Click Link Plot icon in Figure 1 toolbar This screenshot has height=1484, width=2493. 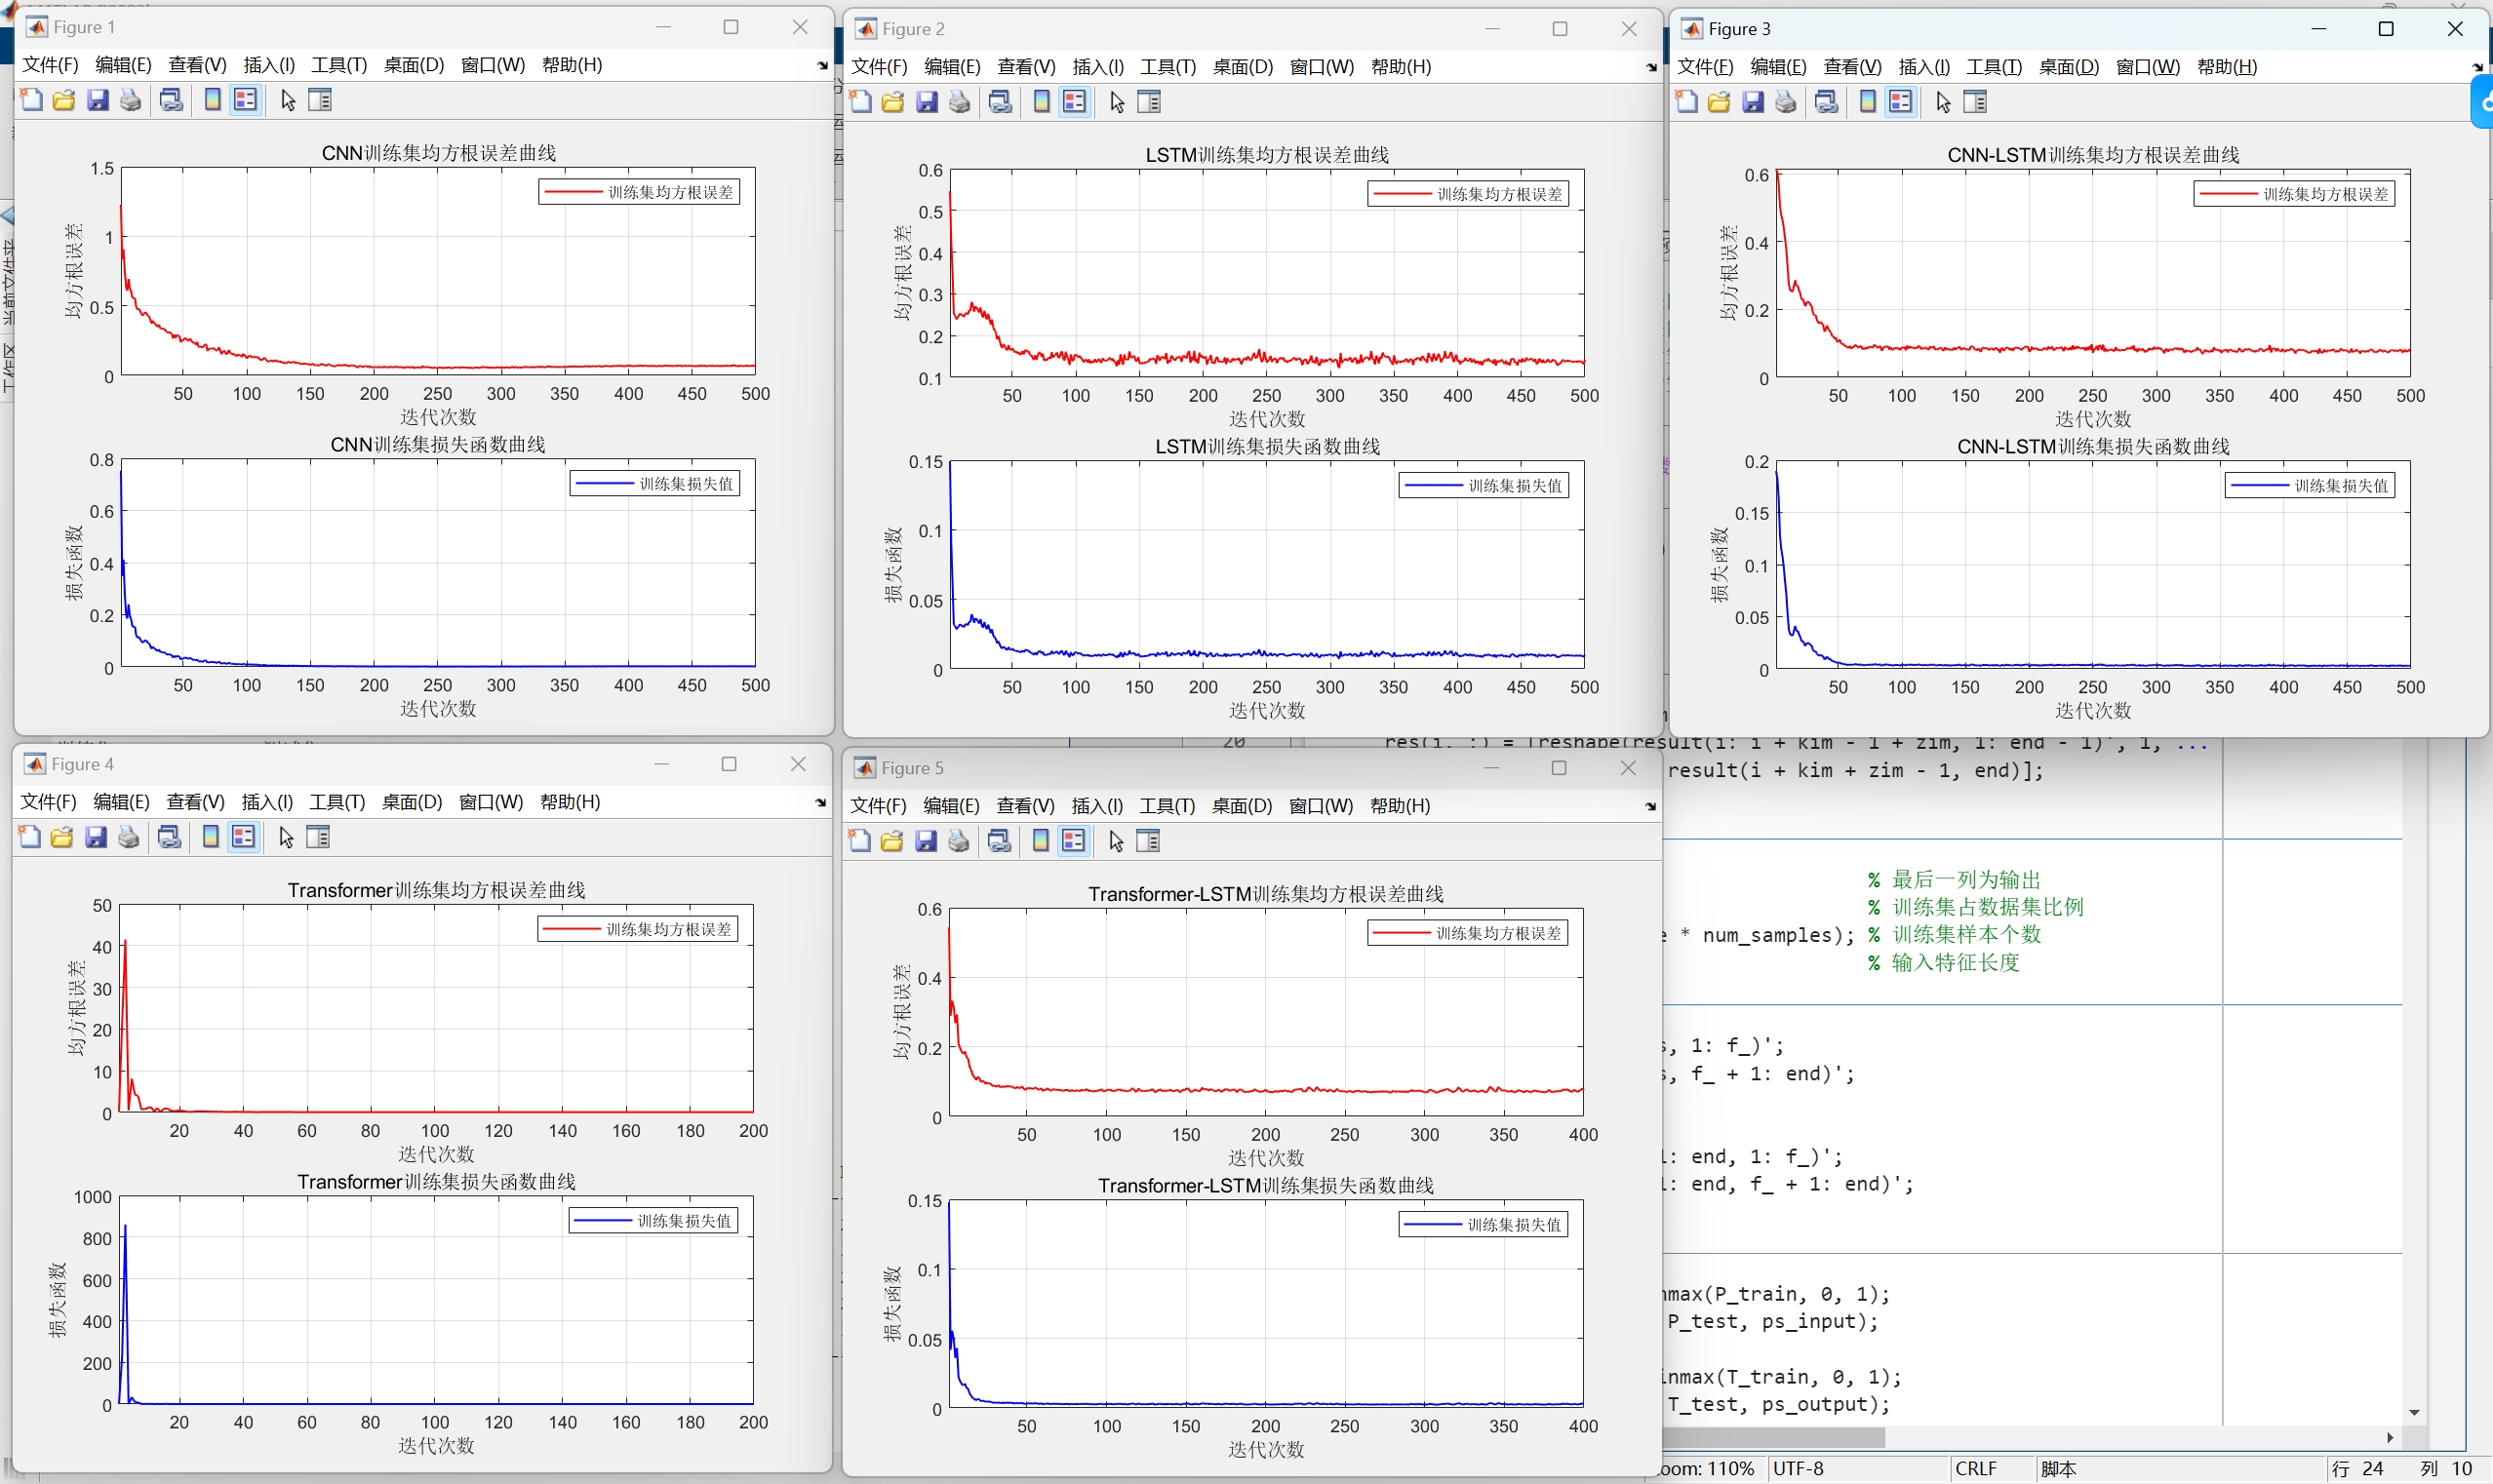pyautogui.click(x=171, y=100)
